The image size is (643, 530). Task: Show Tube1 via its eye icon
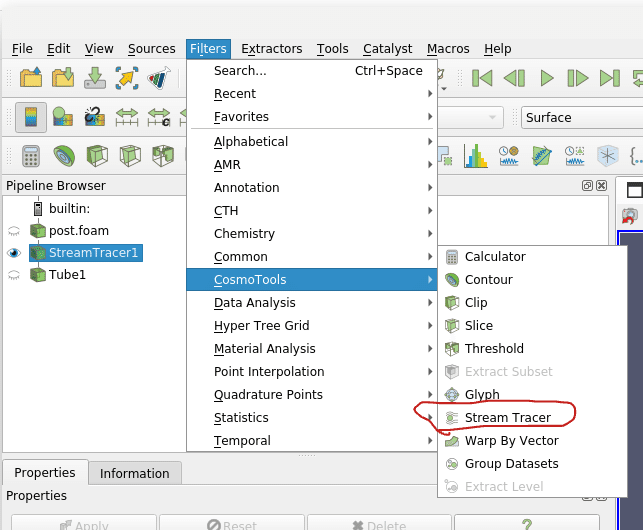(14, 275)
